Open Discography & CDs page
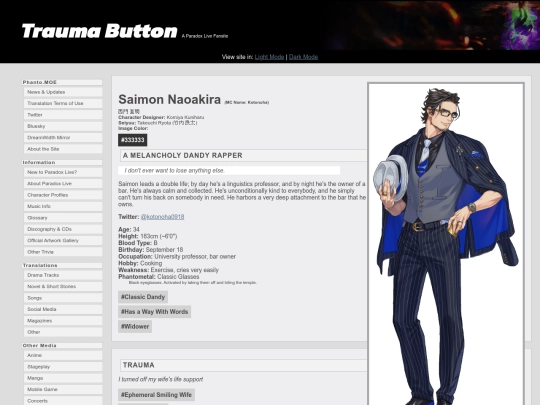The width and height of the screenshot is (540, 405). 63,229
